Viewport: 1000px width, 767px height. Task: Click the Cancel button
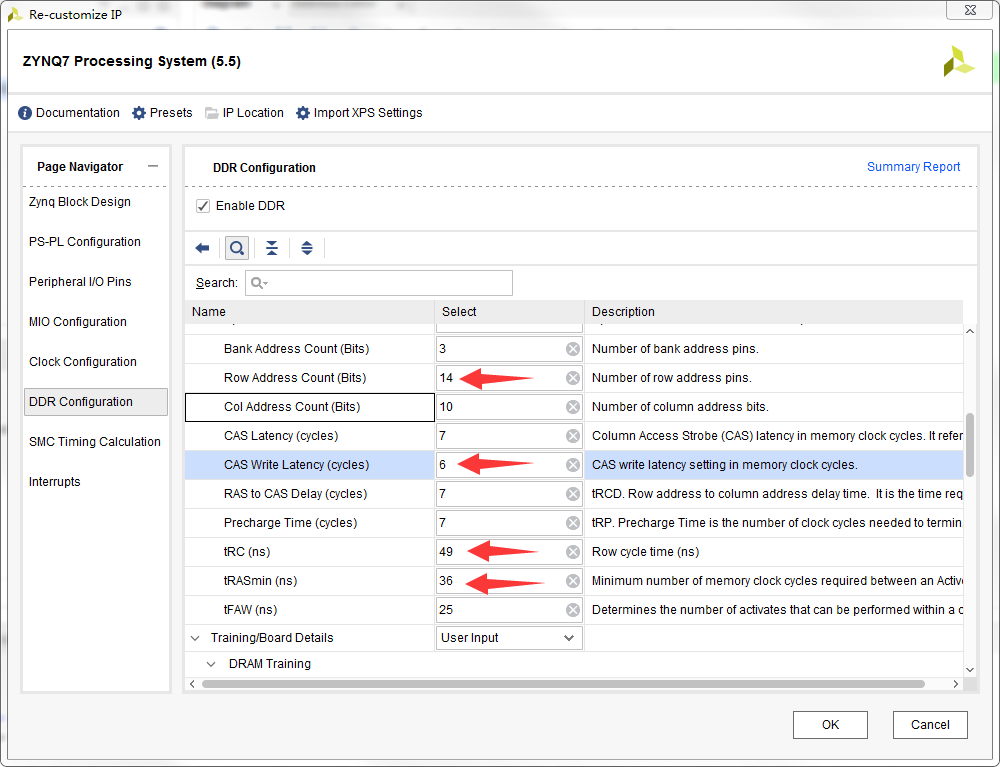coord(930,725)
